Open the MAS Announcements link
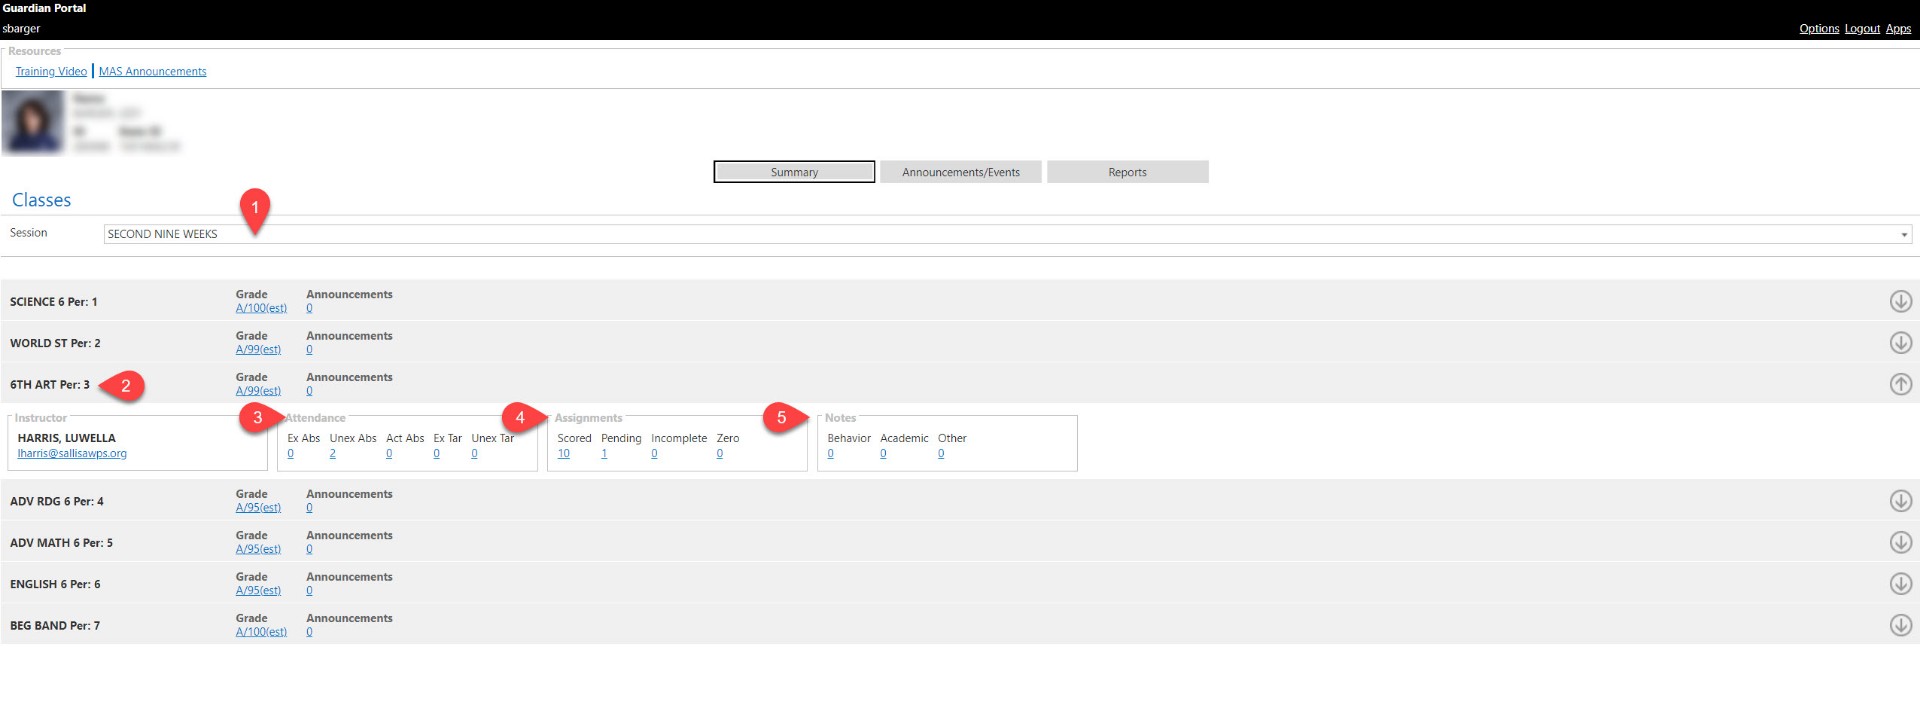Screen dimensions: 1920x717 152,71
